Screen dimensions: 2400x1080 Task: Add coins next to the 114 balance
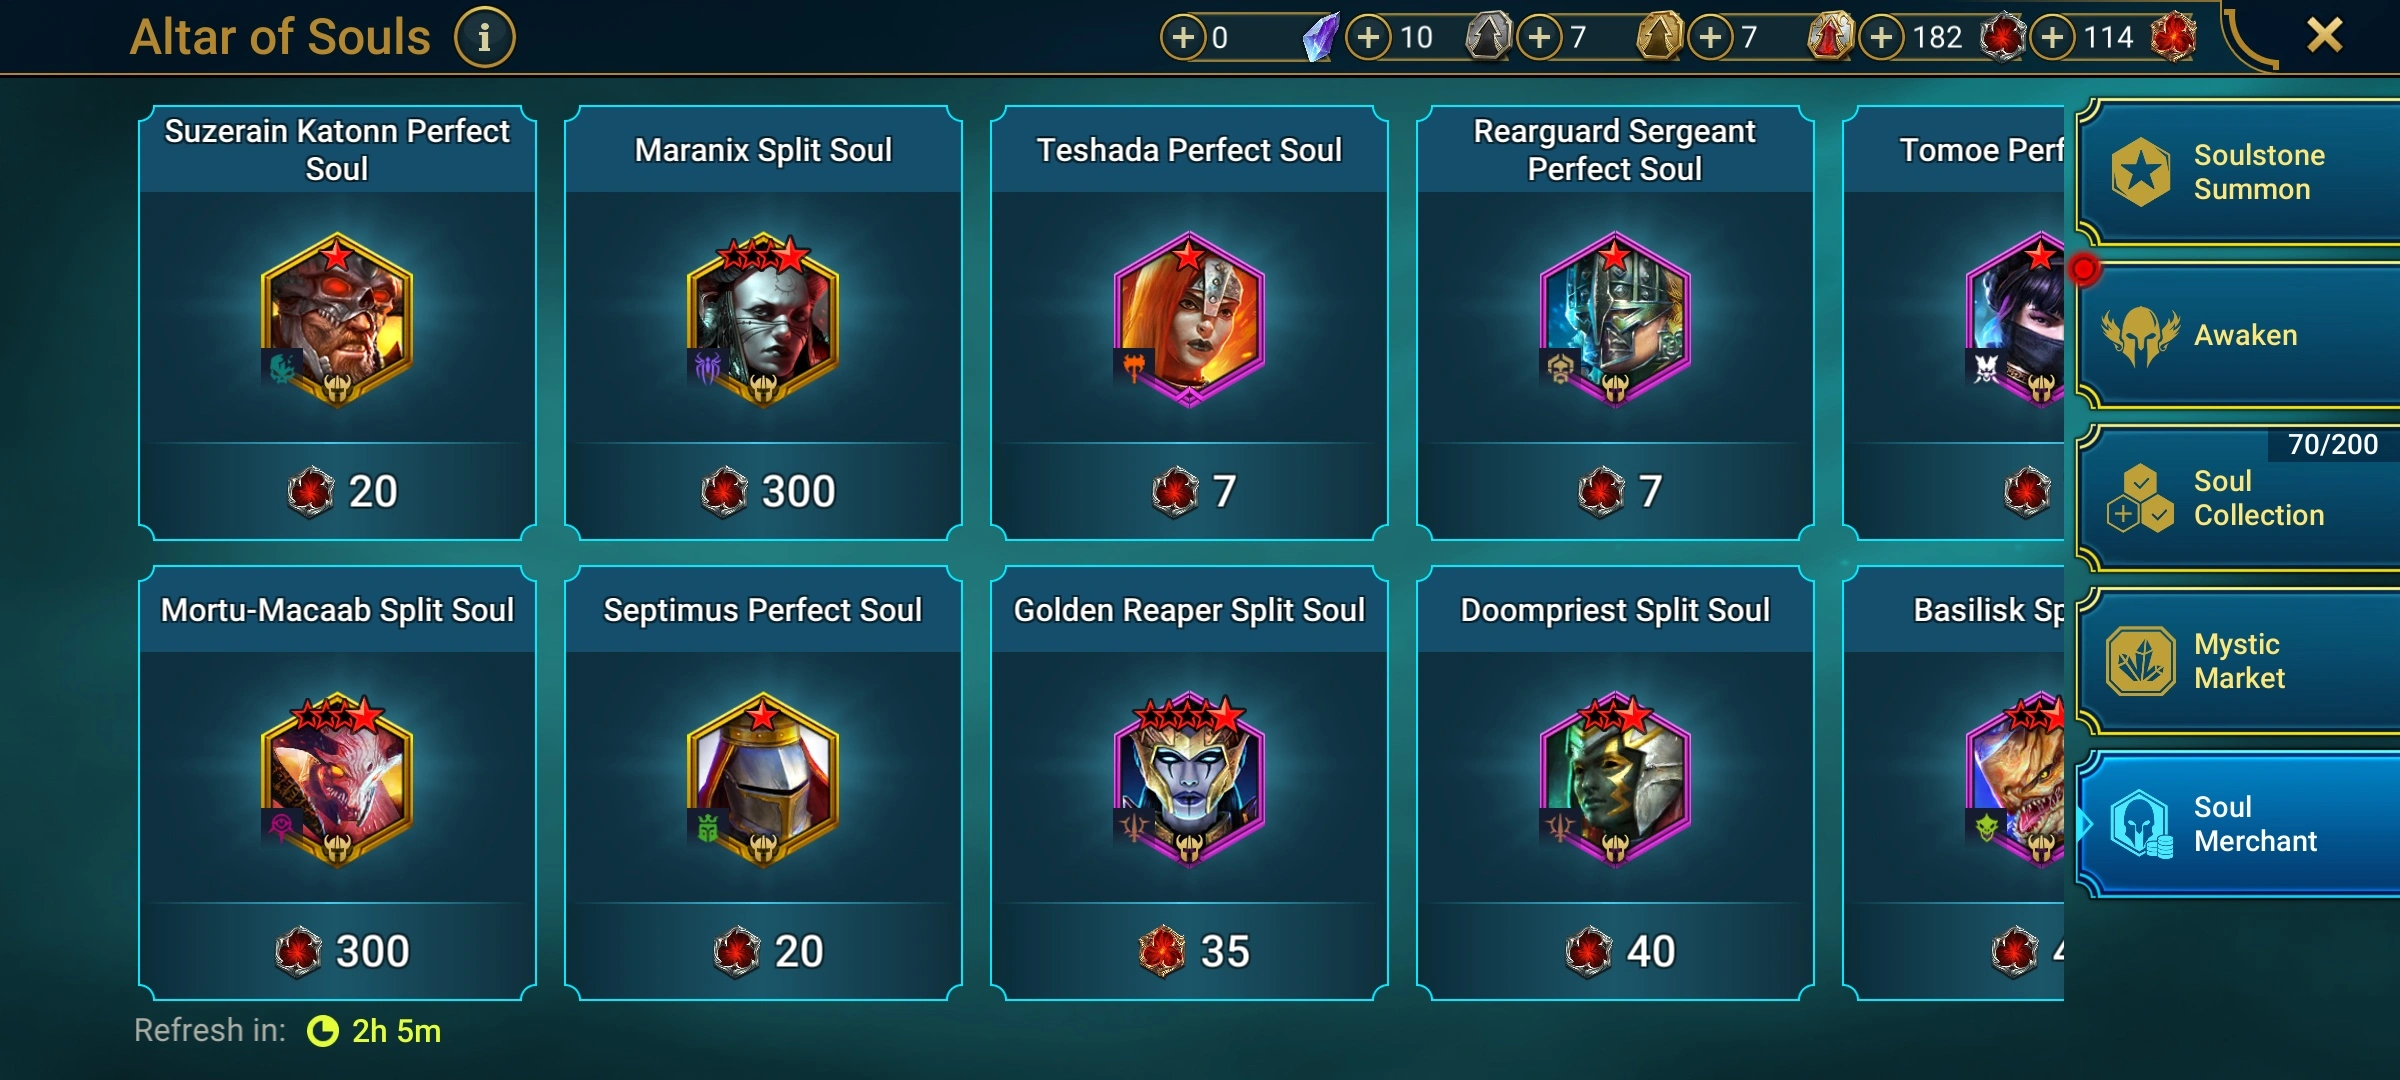[2052, 38]
